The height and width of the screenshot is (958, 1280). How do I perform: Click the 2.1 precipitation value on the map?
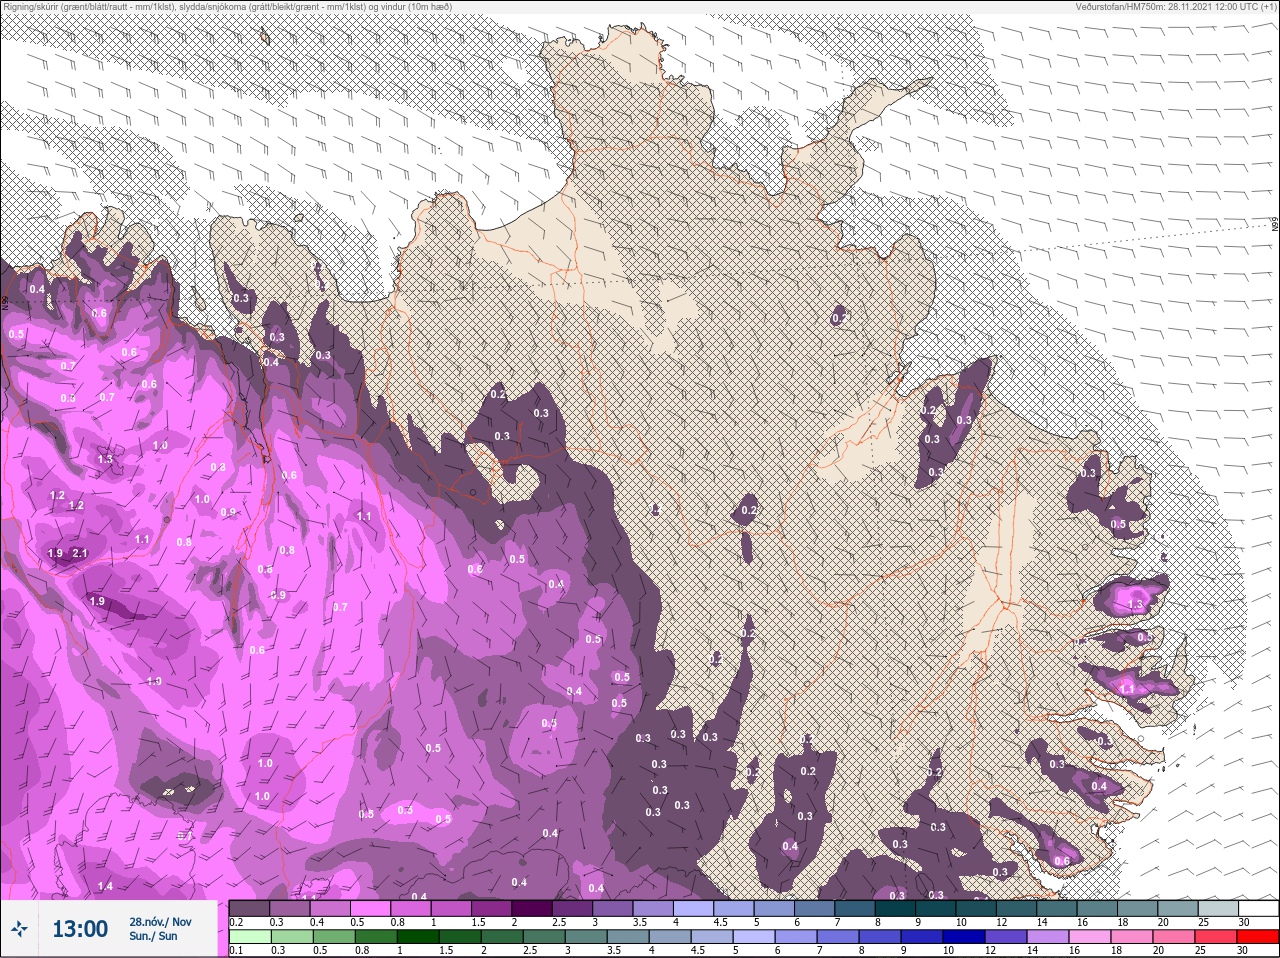tap(80, 553)
